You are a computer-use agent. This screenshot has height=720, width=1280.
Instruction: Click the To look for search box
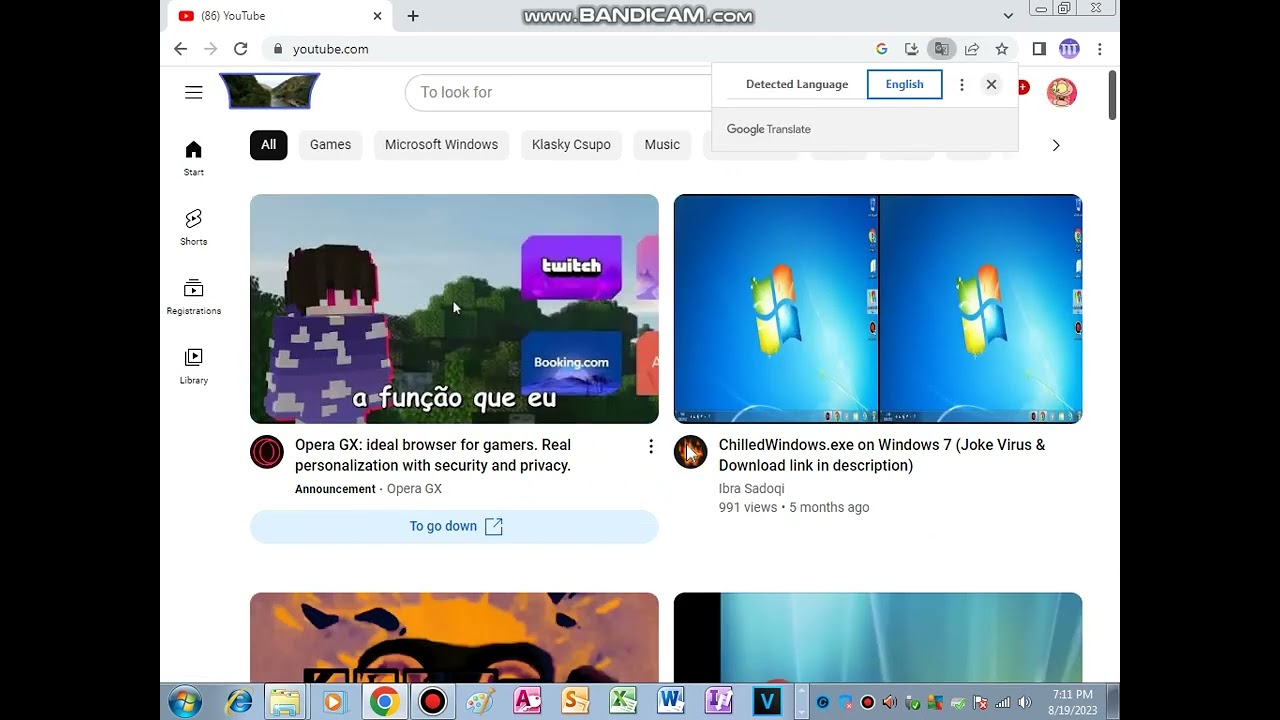click(560, 92)
